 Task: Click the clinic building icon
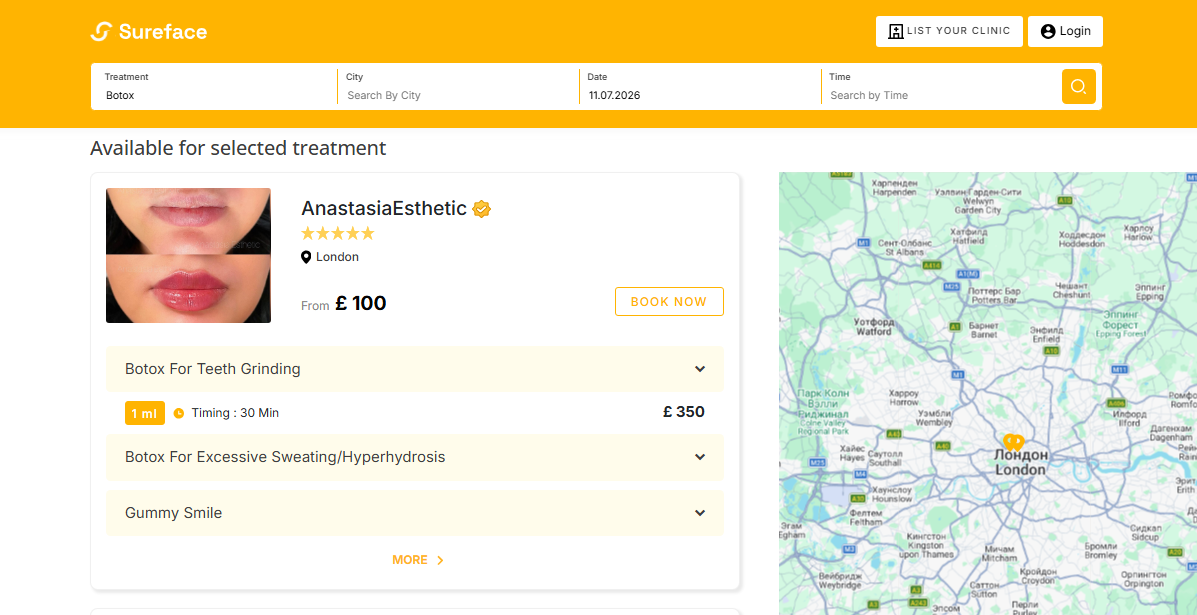895,31
